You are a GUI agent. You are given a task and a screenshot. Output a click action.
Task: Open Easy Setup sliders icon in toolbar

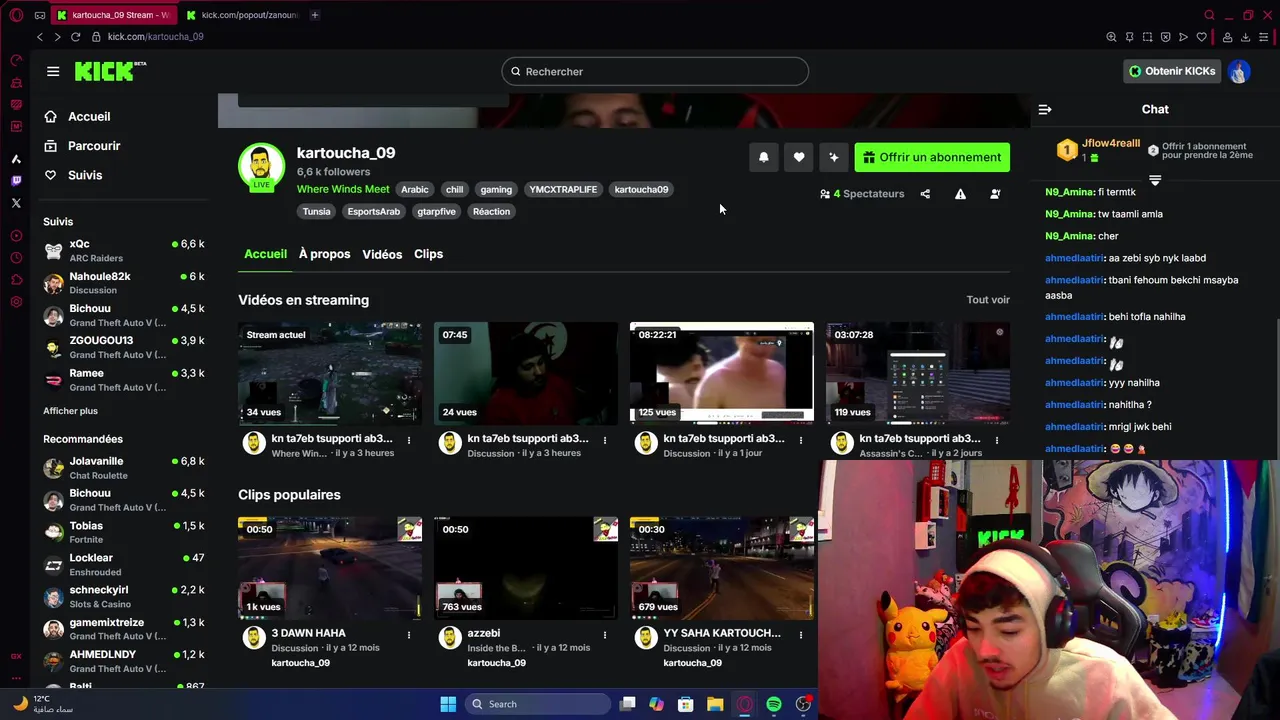click(x=1265, y=37)
